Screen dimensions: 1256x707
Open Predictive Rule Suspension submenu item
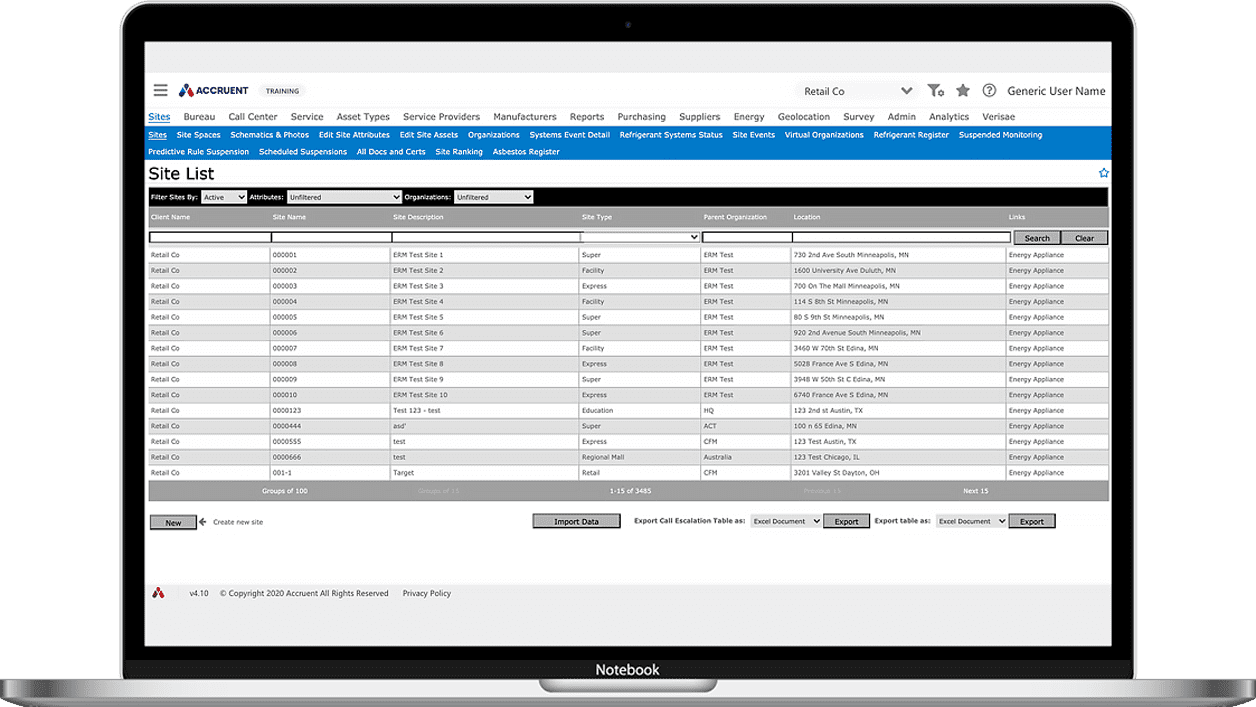pyautogui.click(x=198, y=152)
